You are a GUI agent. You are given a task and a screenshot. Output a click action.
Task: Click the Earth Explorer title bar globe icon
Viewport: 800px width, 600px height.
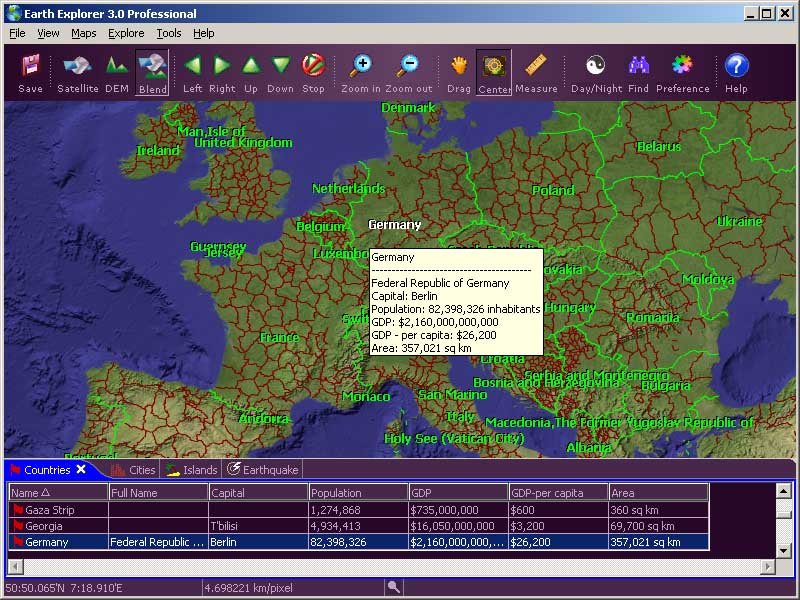pos(13,13)
